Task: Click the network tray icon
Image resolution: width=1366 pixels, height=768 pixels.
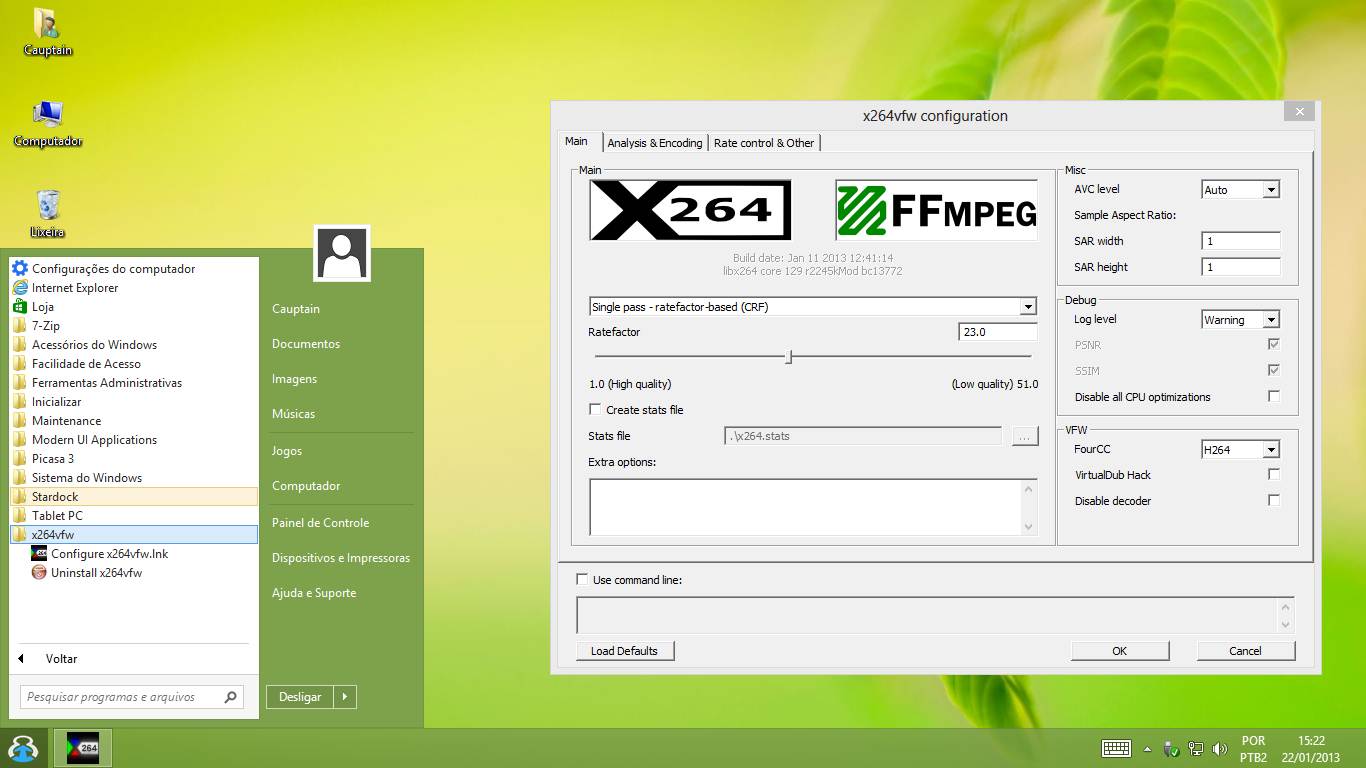Action: click(x=1196, y=748)
